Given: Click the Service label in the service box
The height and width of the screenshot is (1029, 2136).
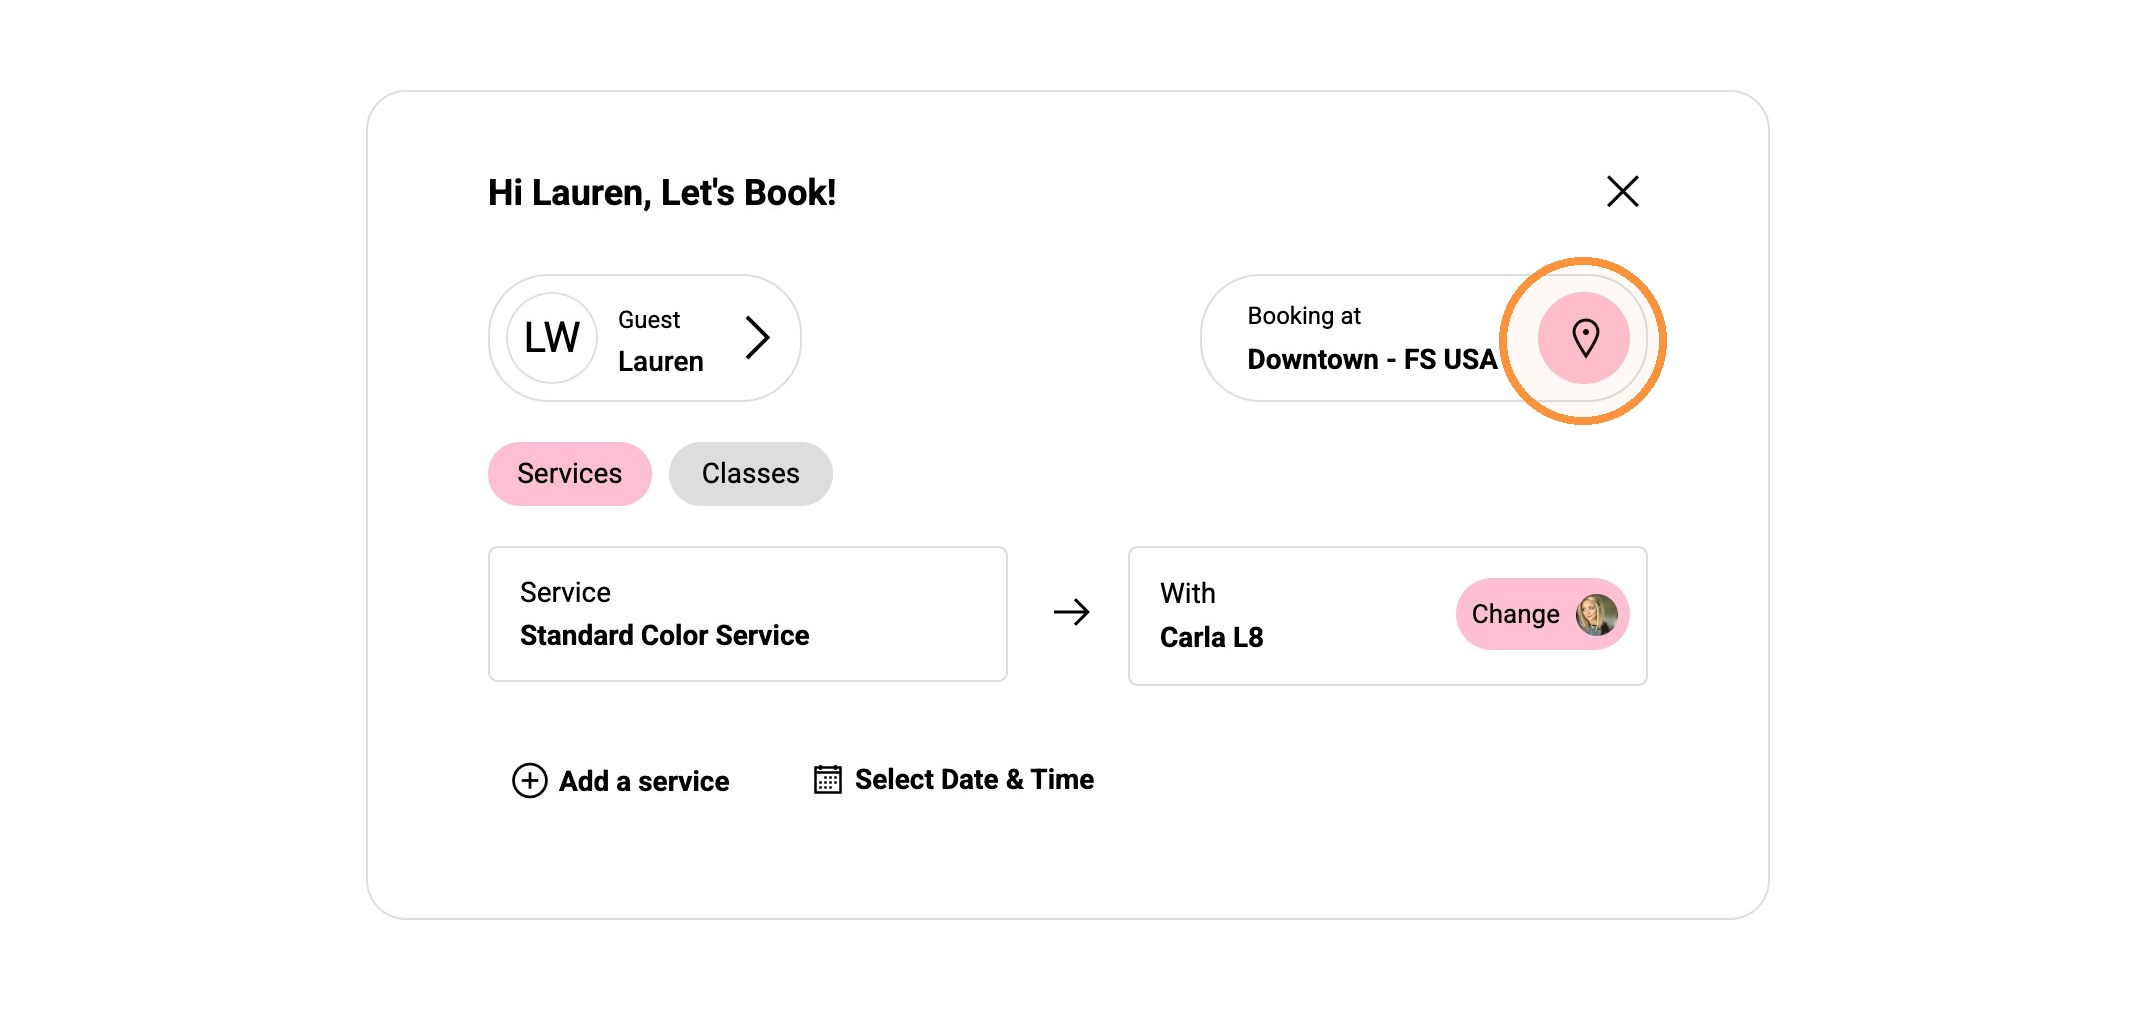Looking at the screenshot, I should pyautogui.click(x=565, y=592).
